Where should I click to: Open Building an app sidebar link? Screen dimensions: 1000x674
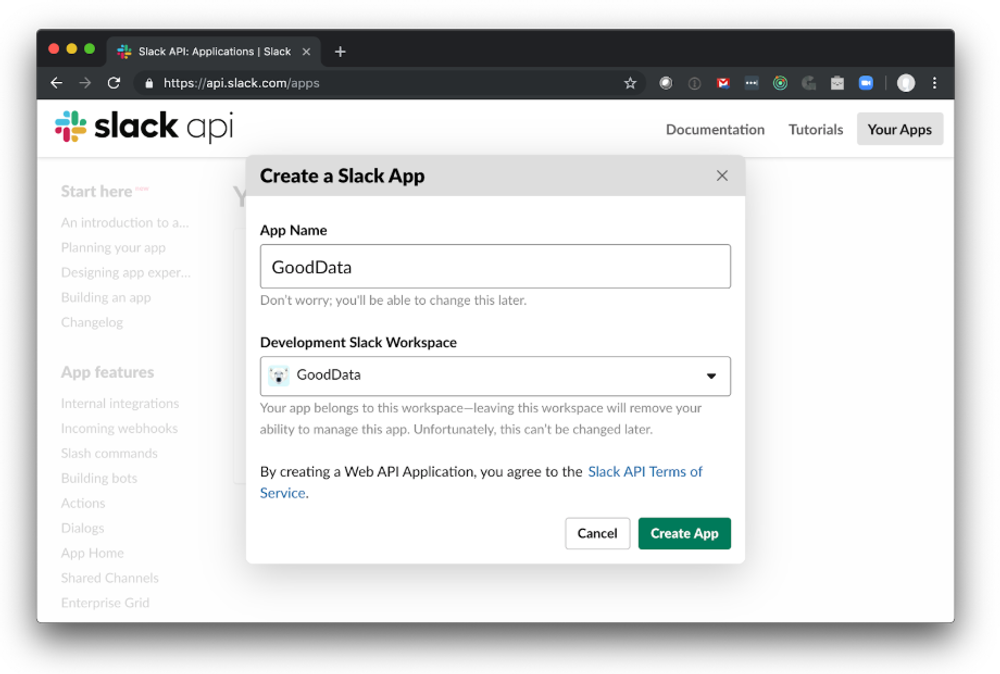point(106,297)
